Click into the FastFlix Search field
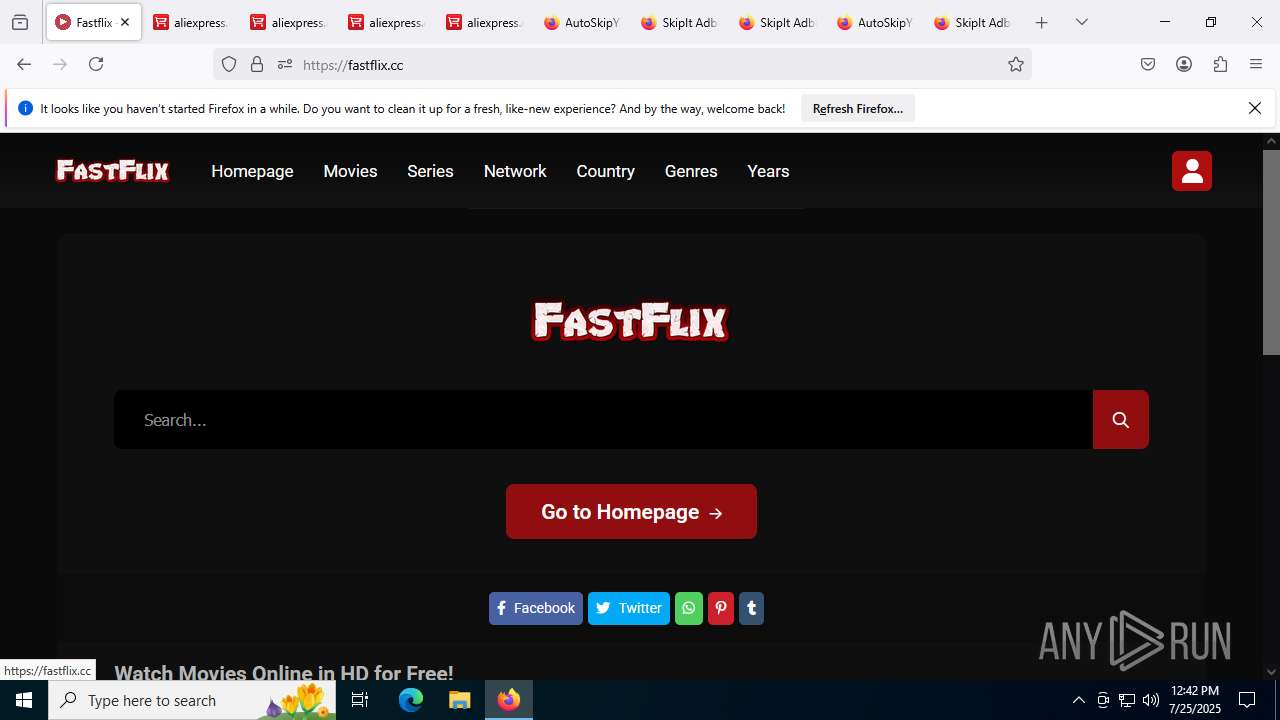 [603, 420]
